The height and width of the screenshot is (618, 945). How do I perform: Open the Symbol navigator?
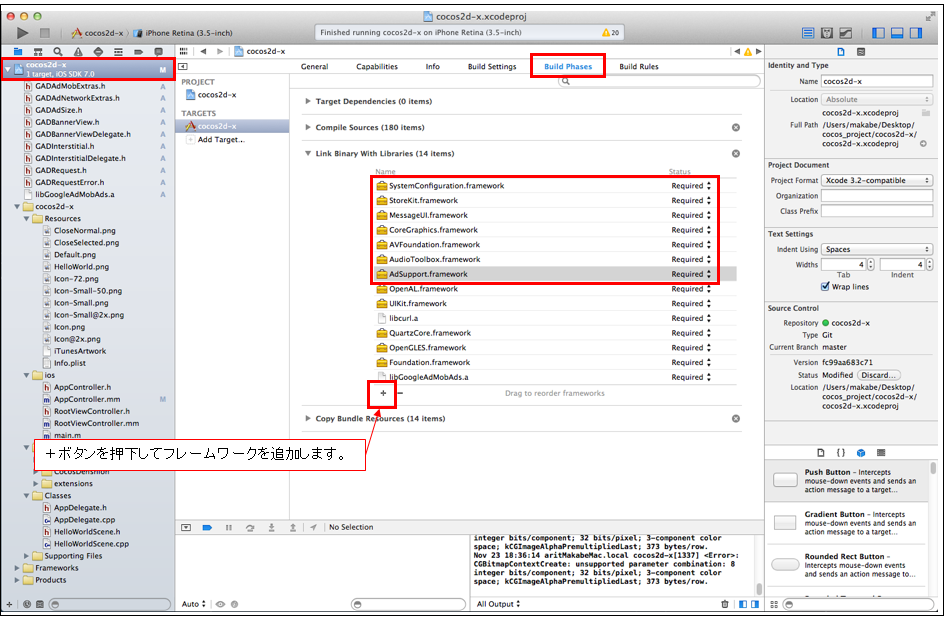pyautogui.click(x=38, y=52)
